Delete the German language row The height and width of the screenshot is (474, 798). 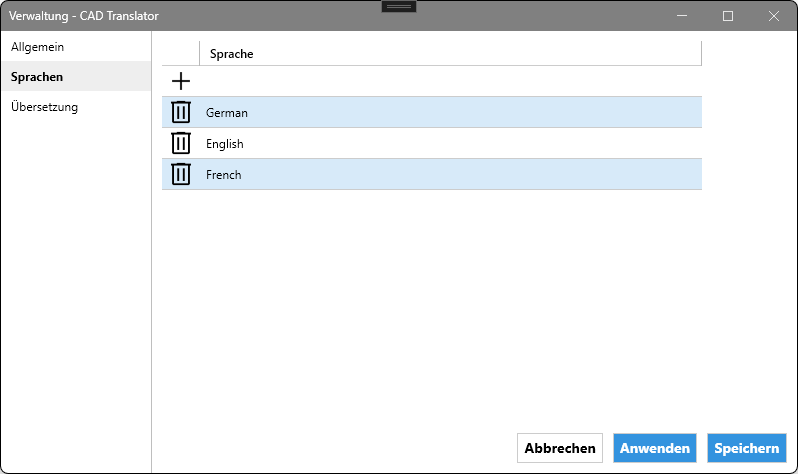click(181, 112)
